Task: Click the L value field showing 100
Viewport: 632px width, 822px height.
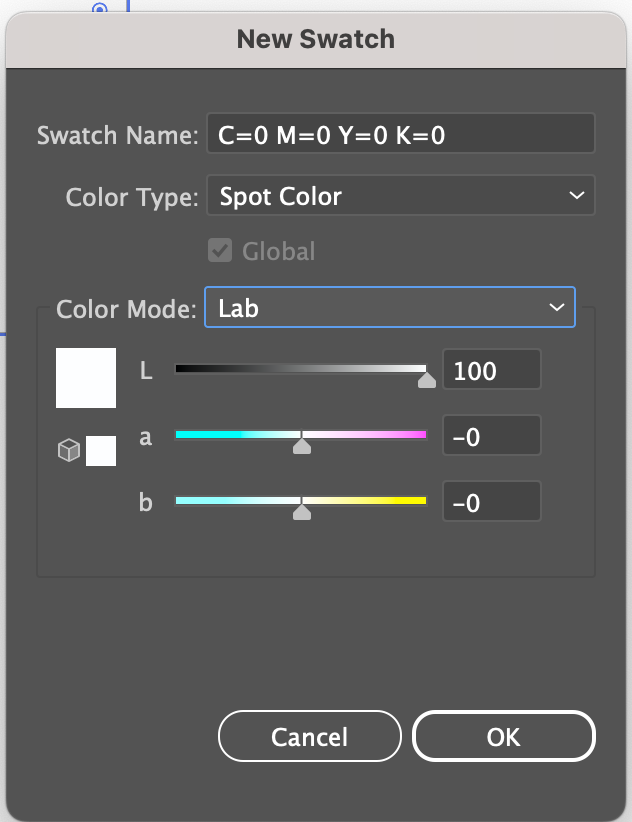Action: (x=492, y=370)
